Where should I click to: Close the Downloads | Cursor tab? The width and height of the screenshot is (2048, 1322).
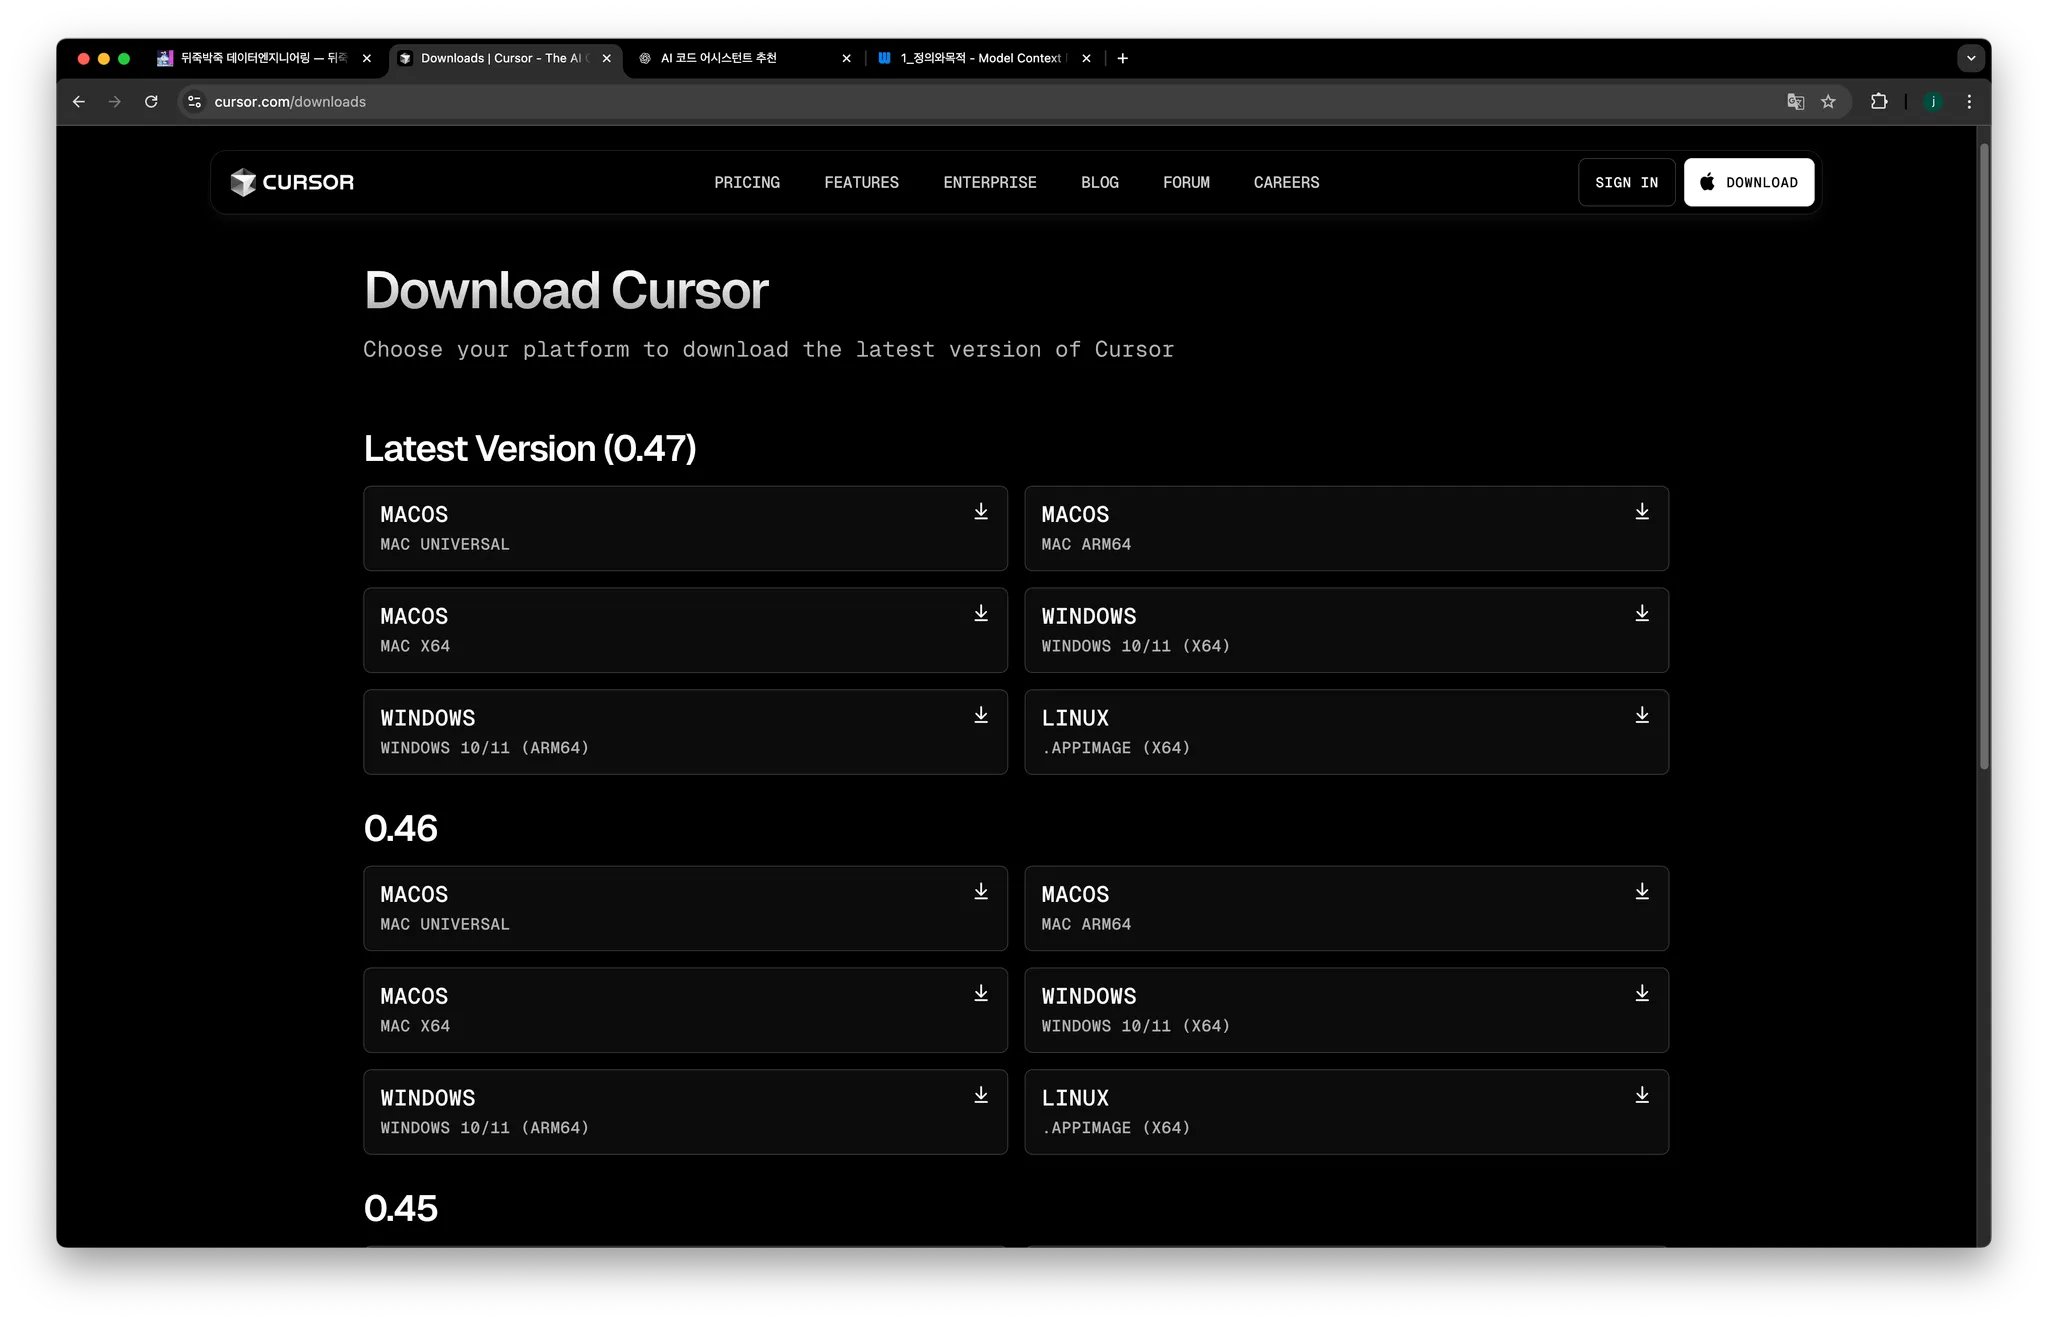tap(607, 58)
